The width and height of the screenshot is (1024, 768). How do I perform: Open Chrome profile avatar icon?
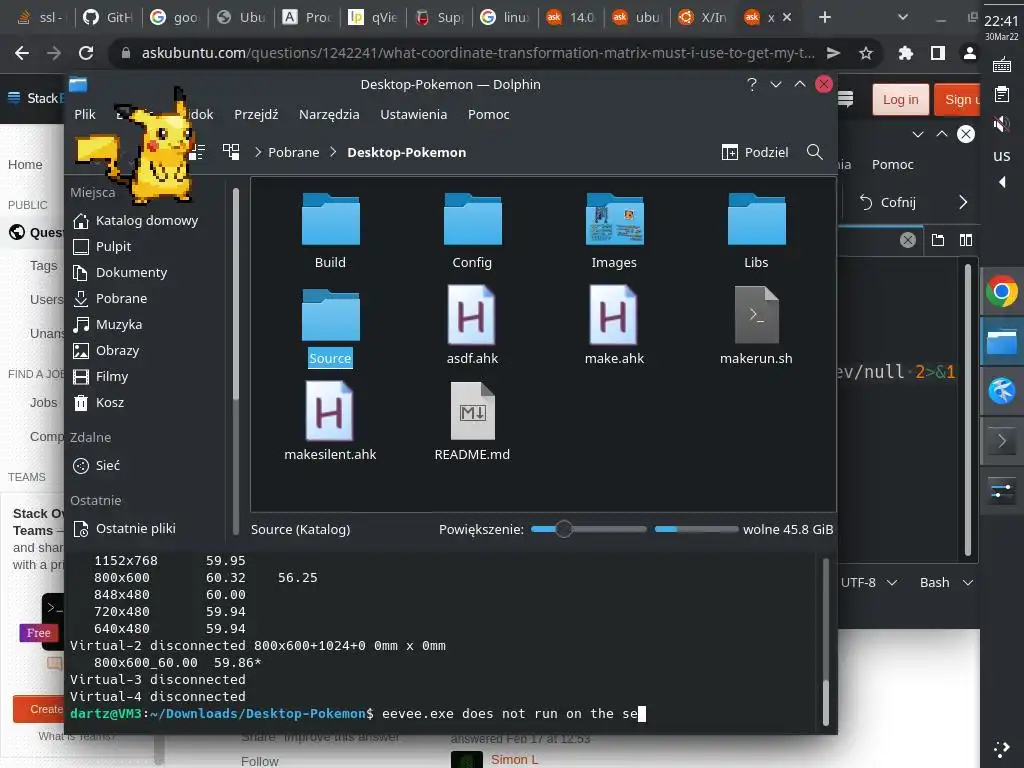tap(970, 53)
